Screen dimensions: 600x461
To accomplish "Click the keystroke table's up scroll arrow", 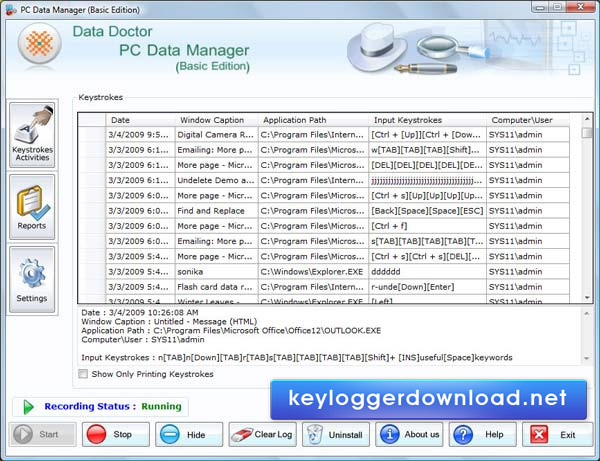I will pyautogui.click(x=587, y=119).
